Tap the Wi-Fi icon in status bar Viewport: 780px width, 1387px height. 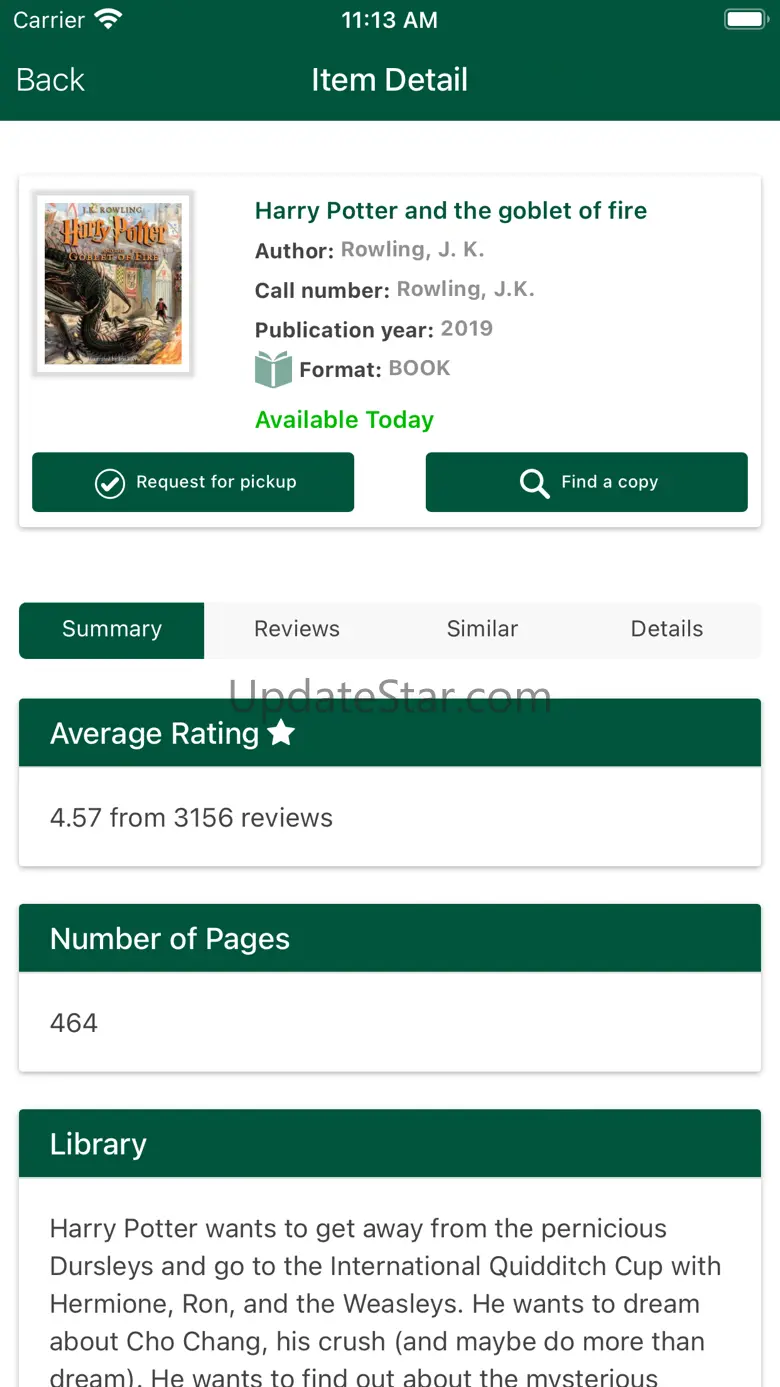pyautogui.click(x=107, y=20)
